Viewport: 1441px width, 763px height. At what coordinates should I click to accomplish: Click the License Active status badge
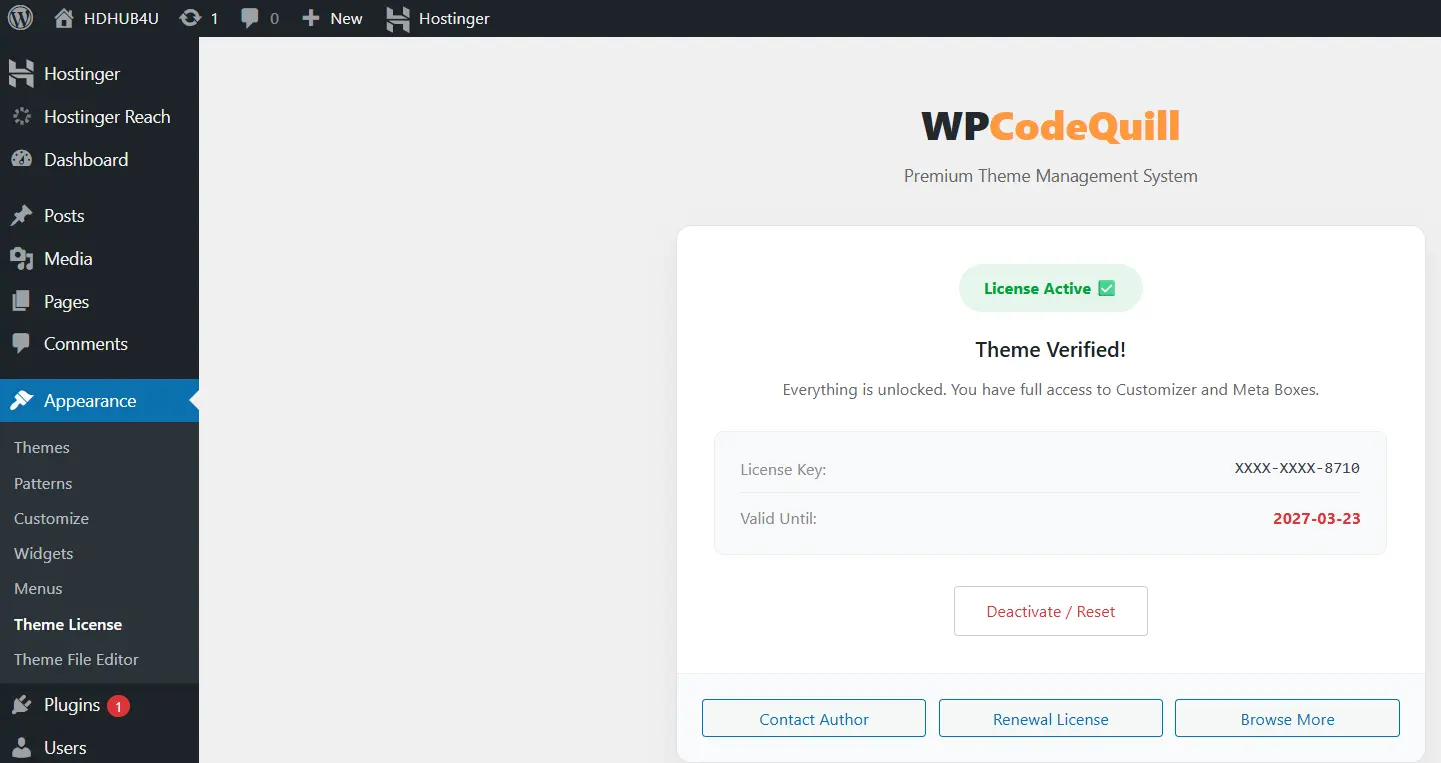point(1050,289)
